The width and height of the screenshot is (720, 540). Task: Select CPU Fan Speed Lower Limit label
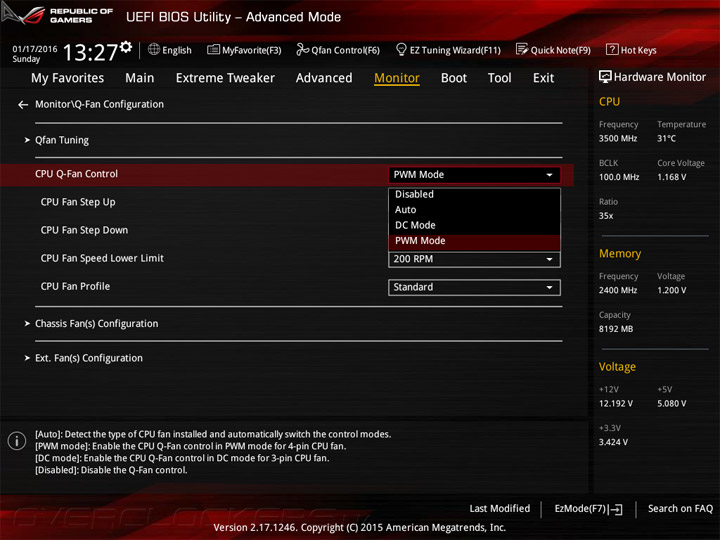pyautogui.click(x=102, y=259)
